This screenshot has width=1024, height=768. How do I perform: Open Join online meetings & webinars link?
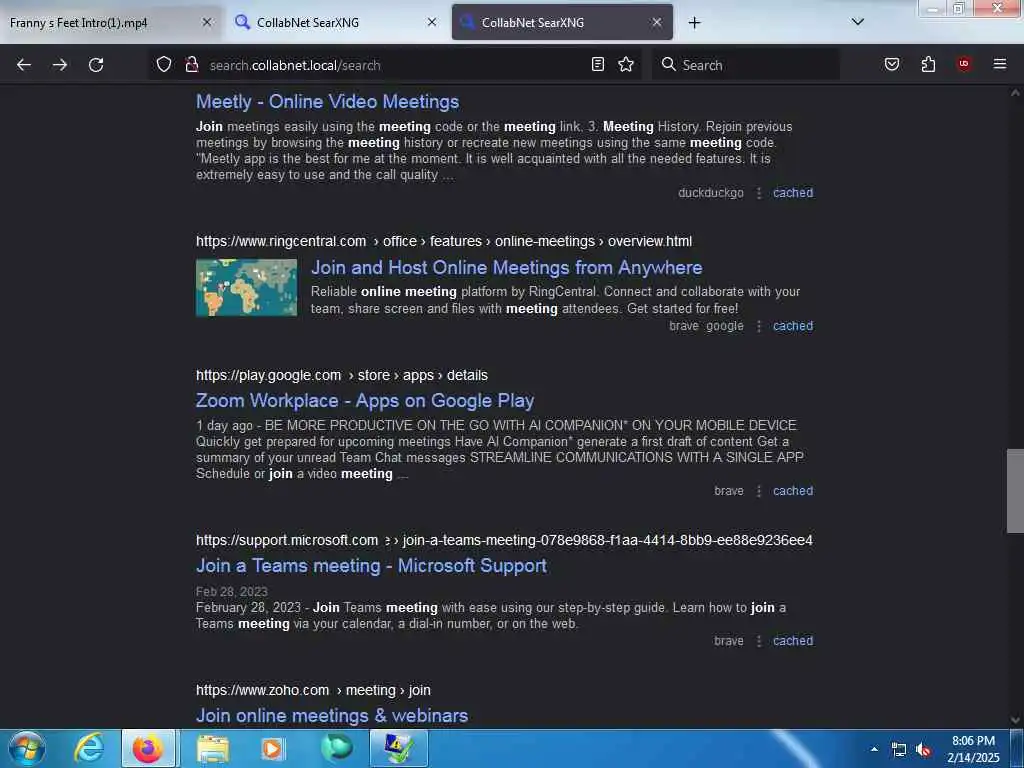(x=332, y=716)
